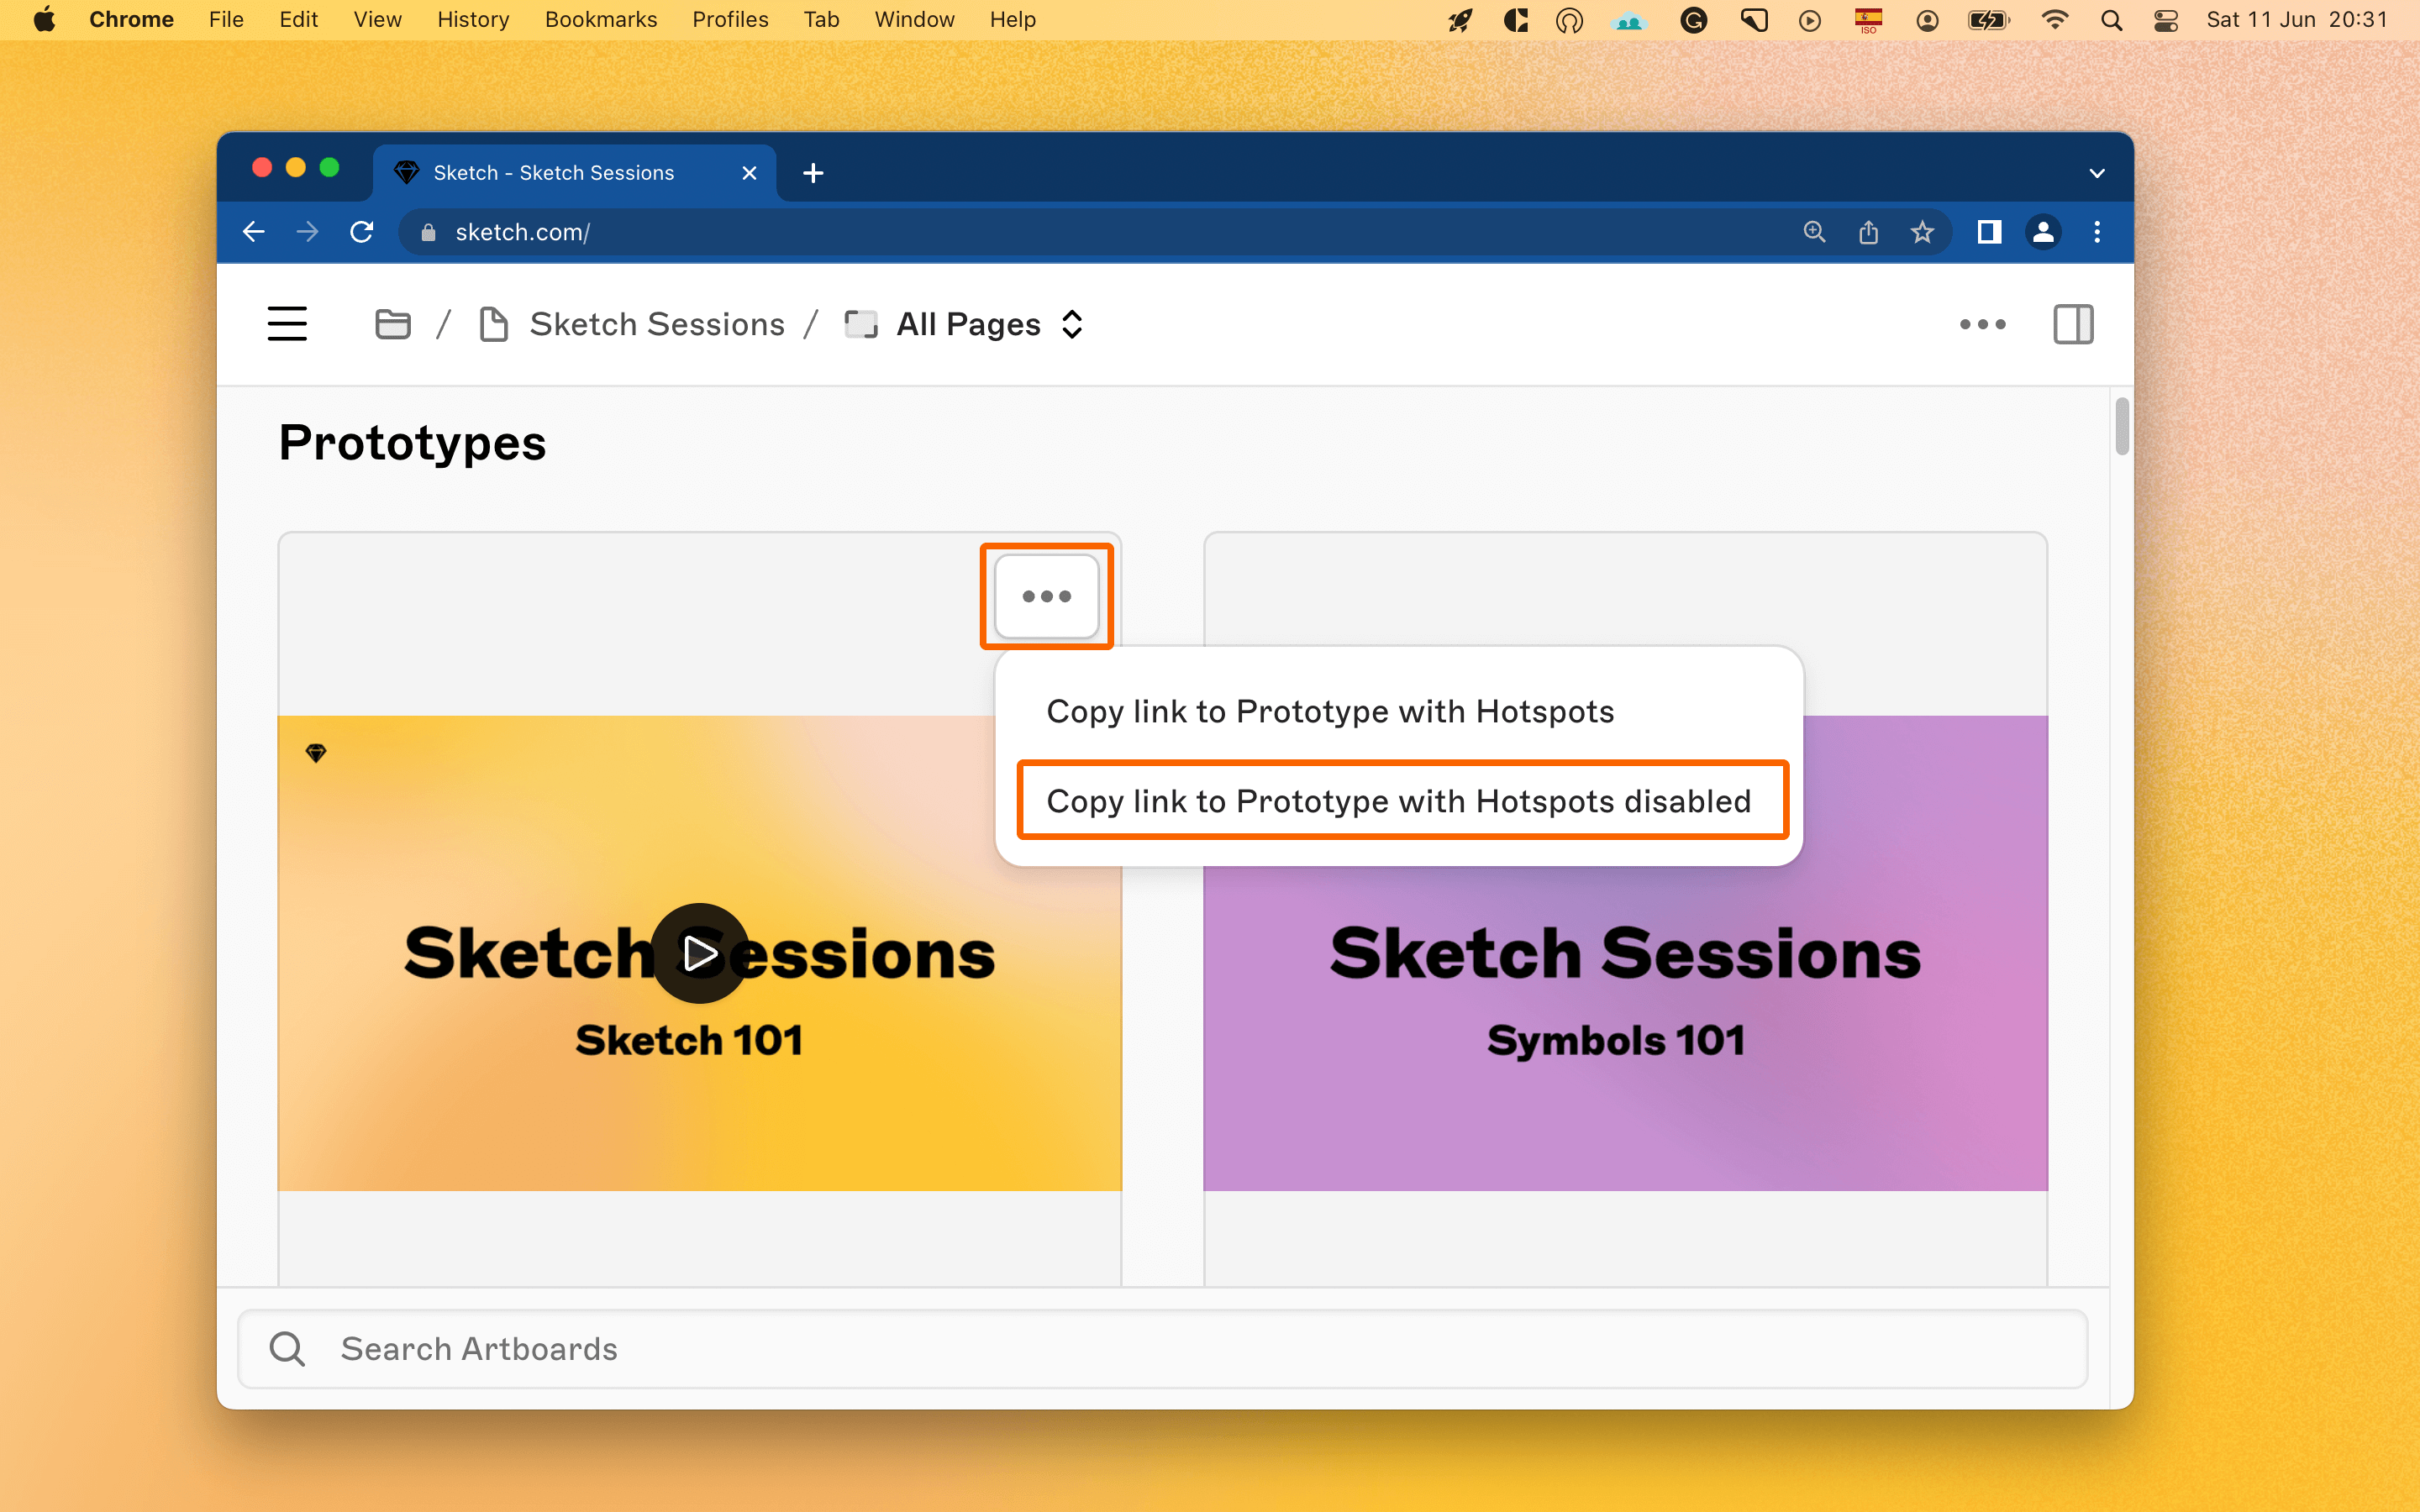Image resolution: width=2420 pixels, height=1512 pixels.
Task: Click the folder icon in breadcrumb
Action: click(392, 324)
